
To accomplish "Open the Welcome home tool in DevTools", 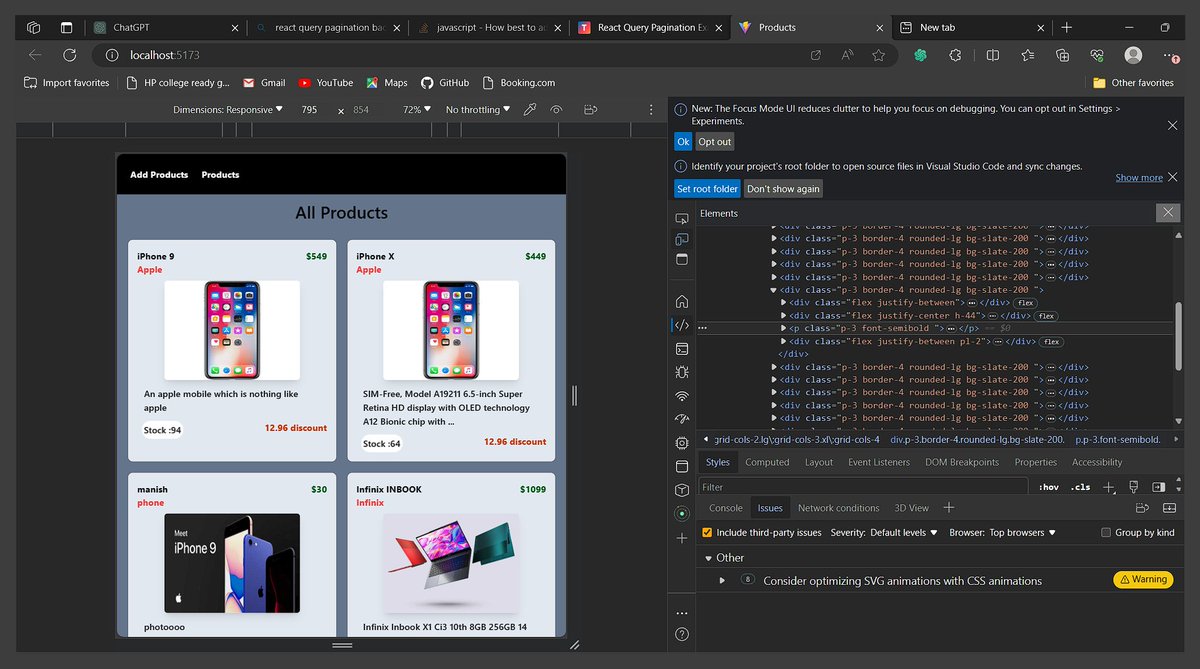I will (682, 301).
